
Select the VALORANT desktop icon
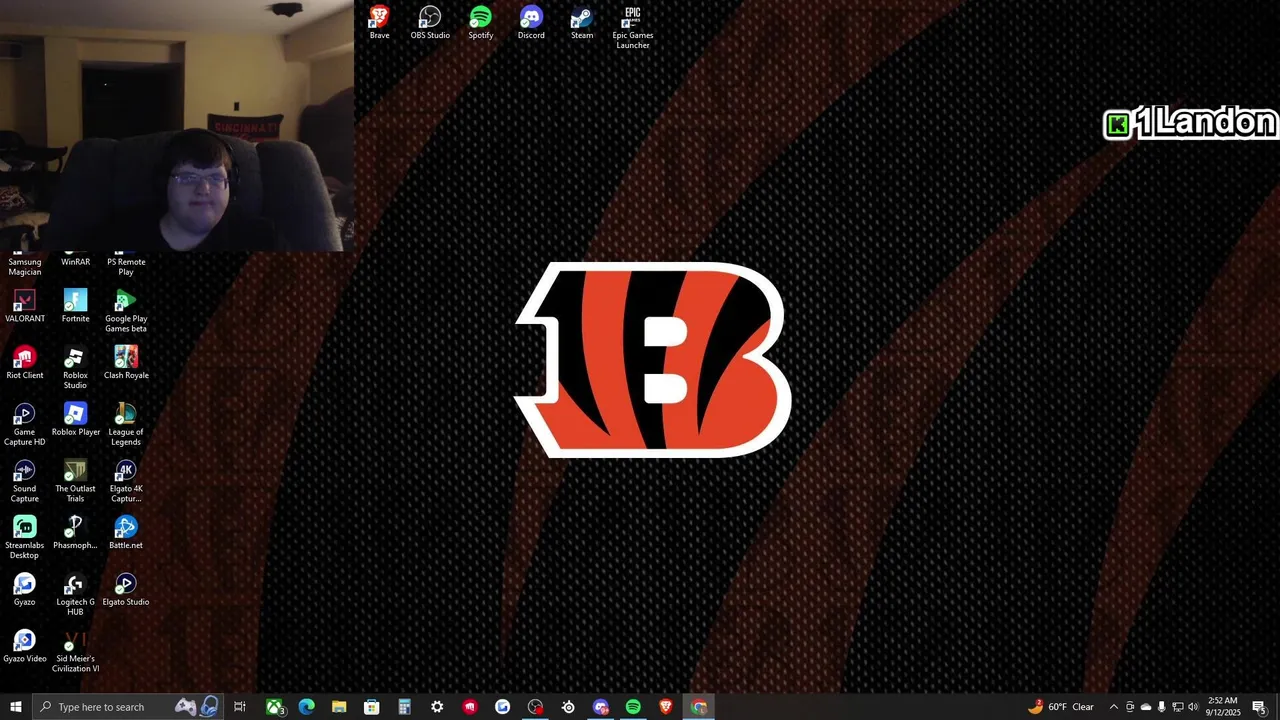point(25,306)
